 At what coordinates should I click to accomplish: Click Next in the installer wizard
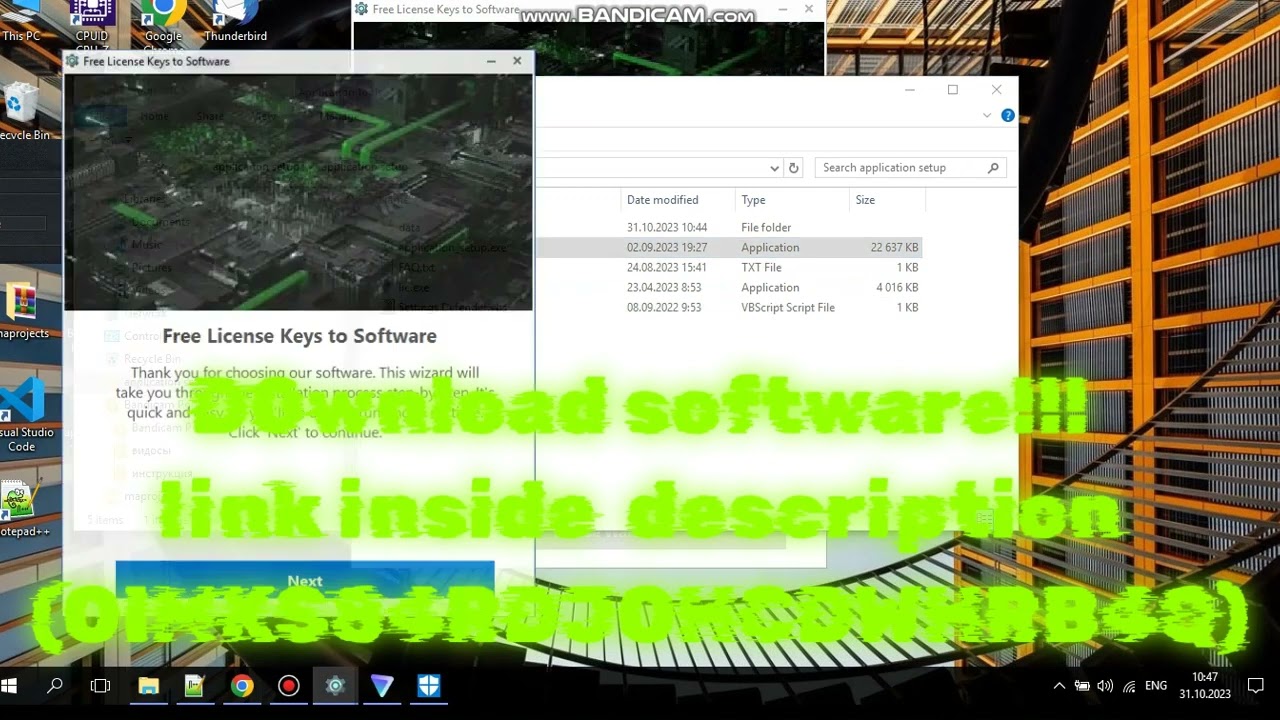click(x=305, y=581)
